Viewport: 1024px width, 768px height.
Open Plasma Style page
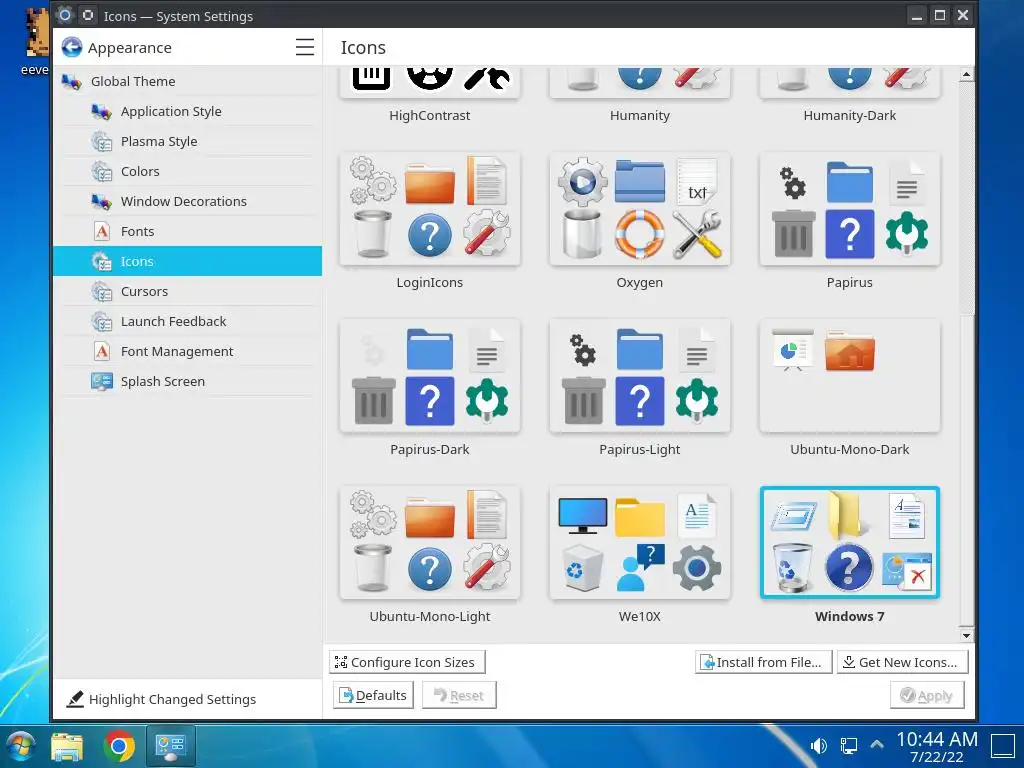tap(187, 141)
